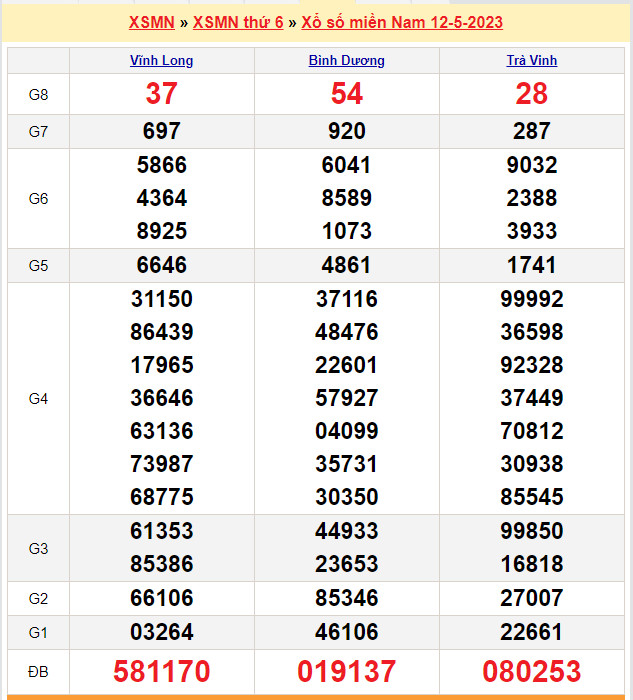Click G1 number 46106
Screen dimensions: 633x700
pyautogui.click(x=346, y=632)
